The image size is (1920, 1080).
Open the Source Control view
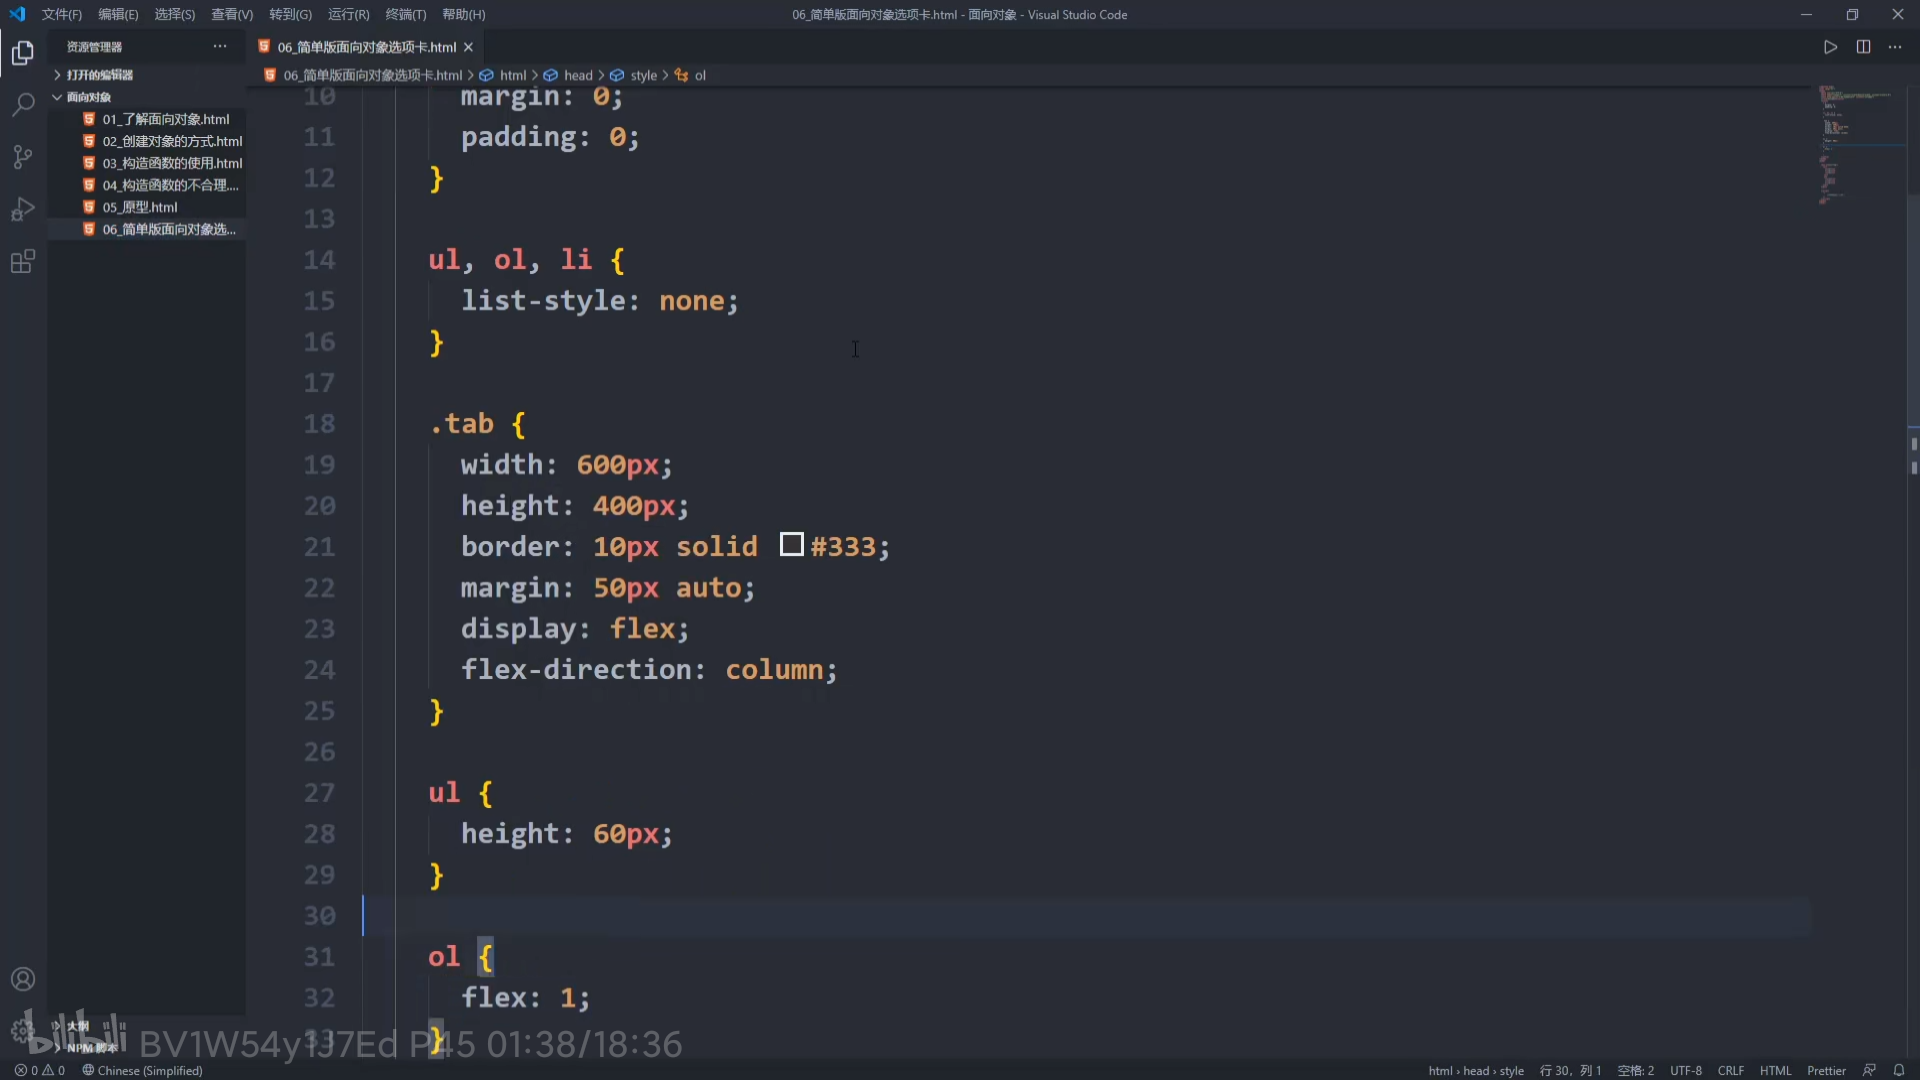22,157
